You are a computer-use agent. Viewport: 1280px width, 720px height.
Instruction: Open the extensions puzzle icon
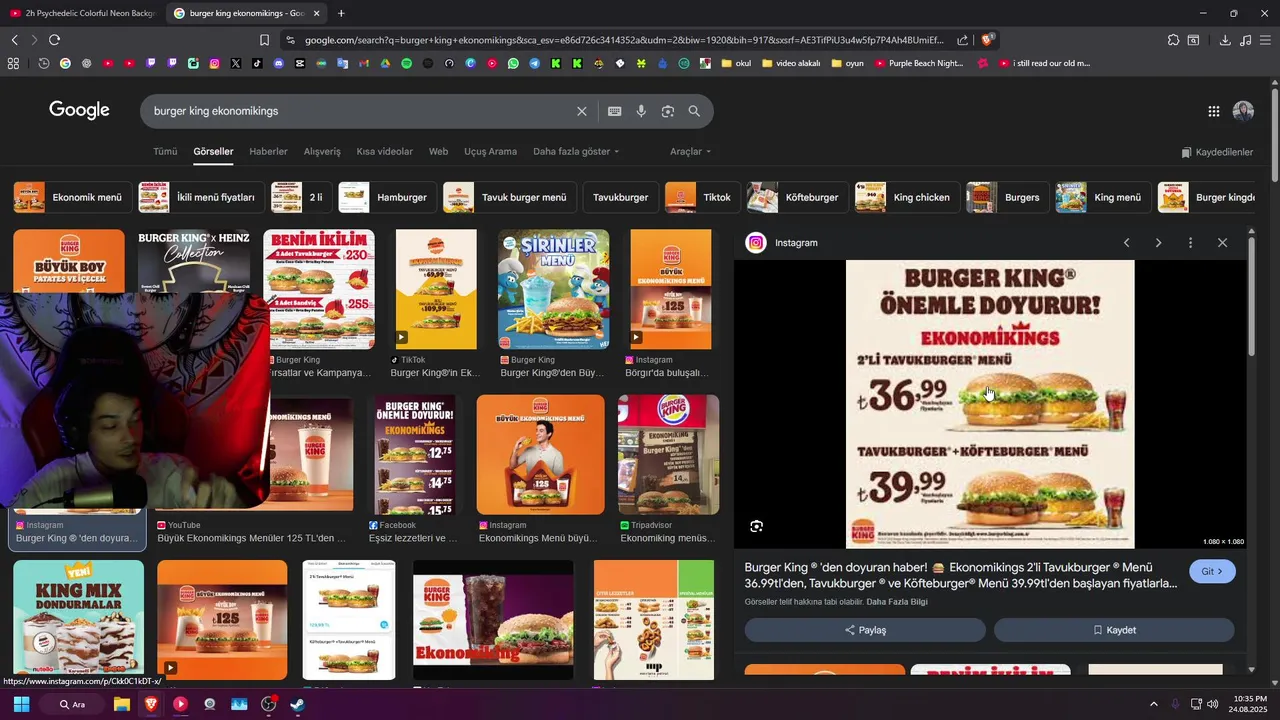coord(1173,40)
